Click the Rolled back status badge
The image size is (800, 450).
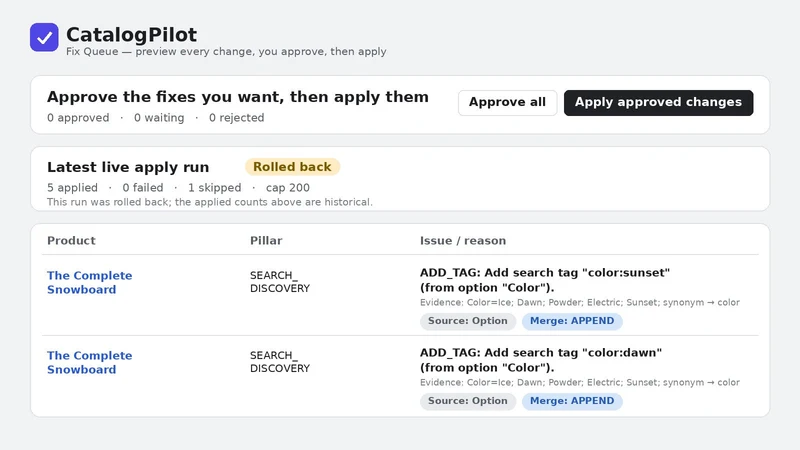pos(292,167)
